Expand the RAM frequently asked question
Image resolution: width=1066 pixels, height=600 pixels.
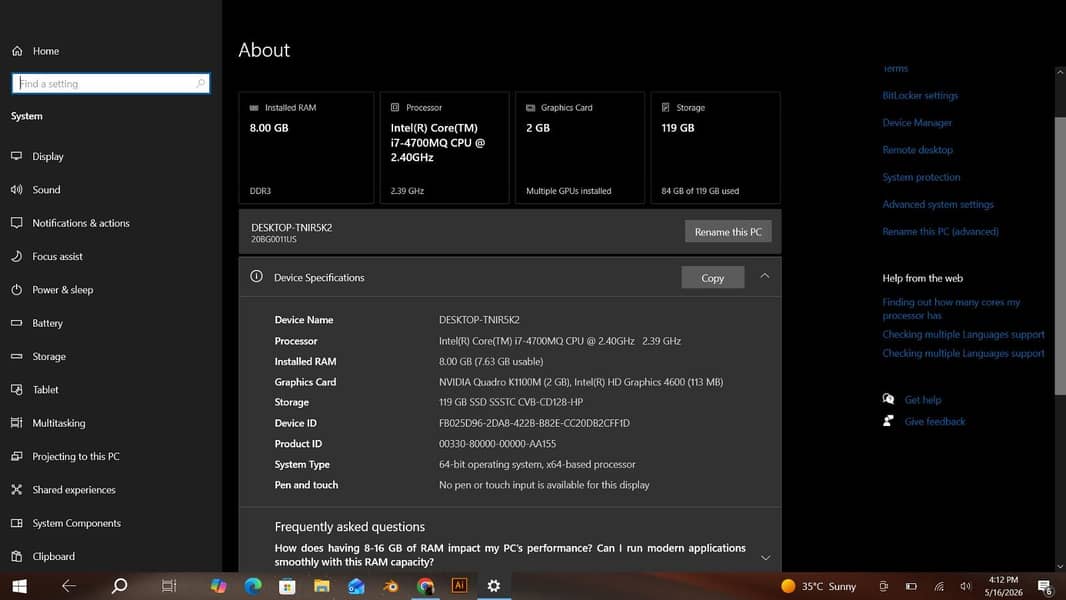pos(766,557)
